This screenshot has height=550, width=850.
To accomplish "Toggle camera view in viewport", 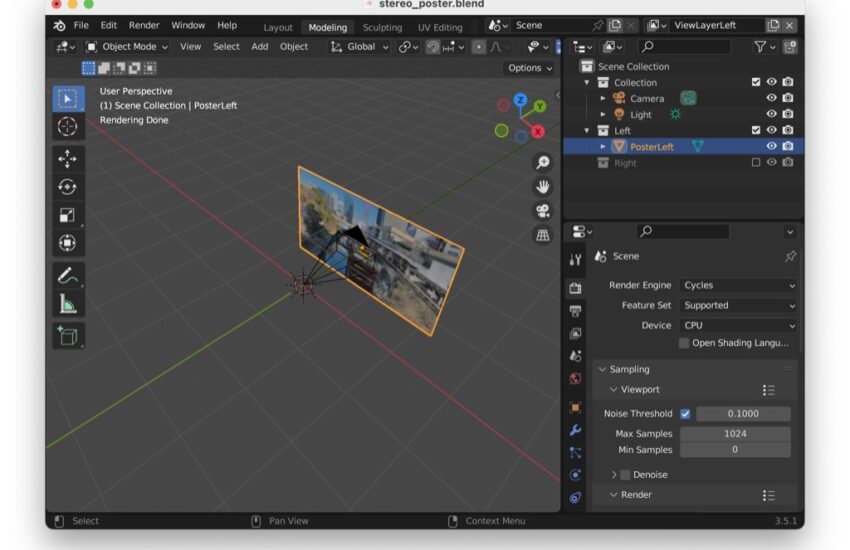I will pyautogui.click(x=543, y=211).
